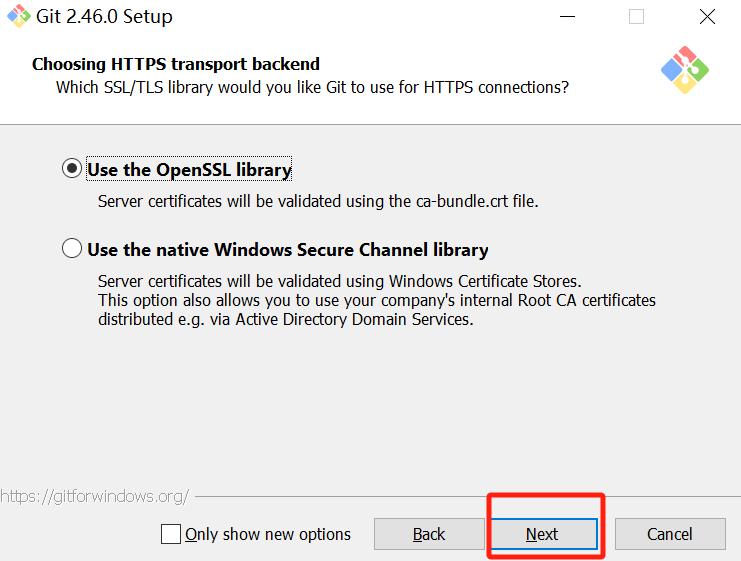This screenshot has width=741, height=561.
Task: Go back with the Back button
Action: pyautogui.click(x=429, y=534)
